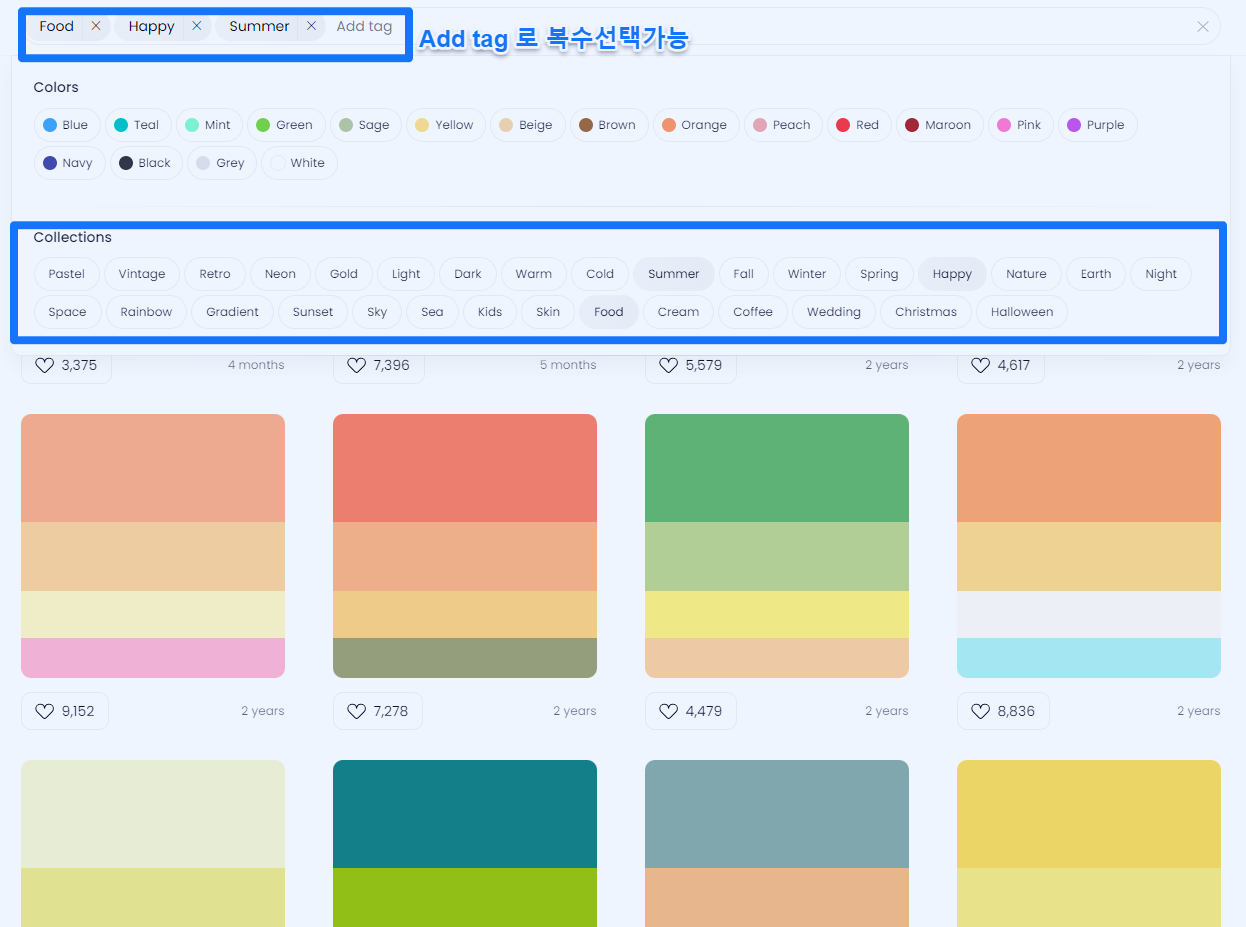Toggle the Happy collection filter
This screenshot has width=1246, height=927.
point(951,273)
